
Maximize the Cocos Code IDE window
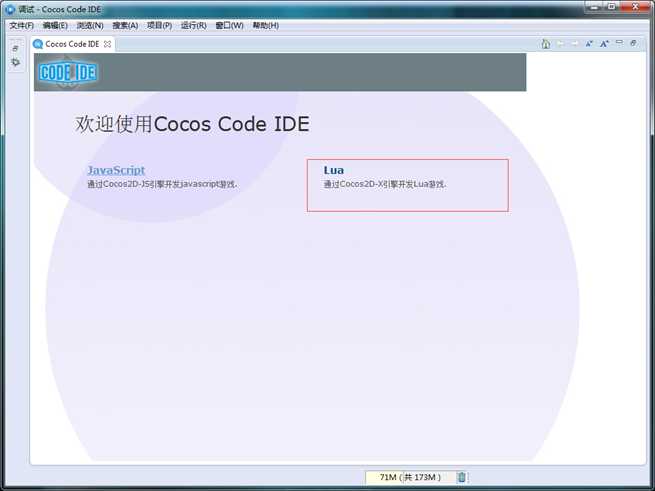tap(612, 6)
